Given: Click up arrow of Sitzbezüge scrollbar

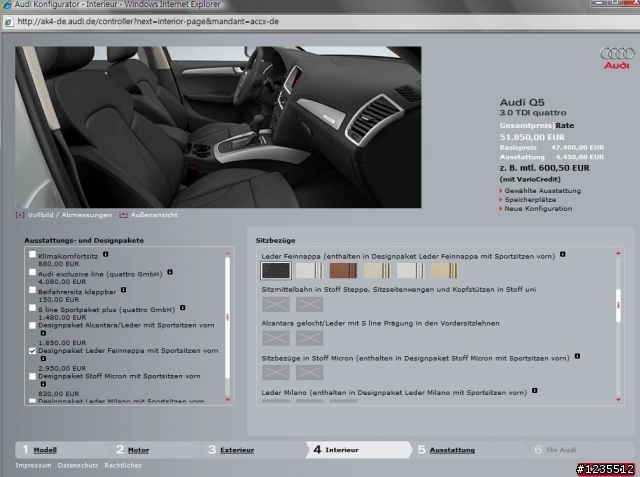Looking at the screenshot, I should click(618, 253).
